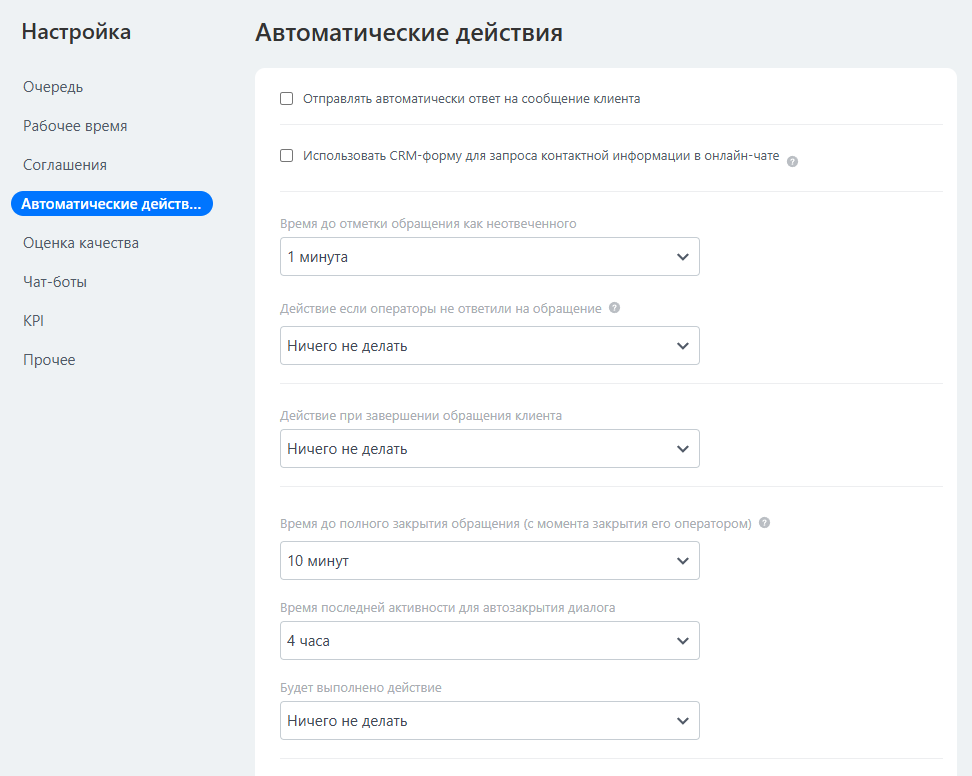The height and width of the screenshot is (776, 972).
Task: Open Оценка качества section
Action: click(x=81, y=243)
